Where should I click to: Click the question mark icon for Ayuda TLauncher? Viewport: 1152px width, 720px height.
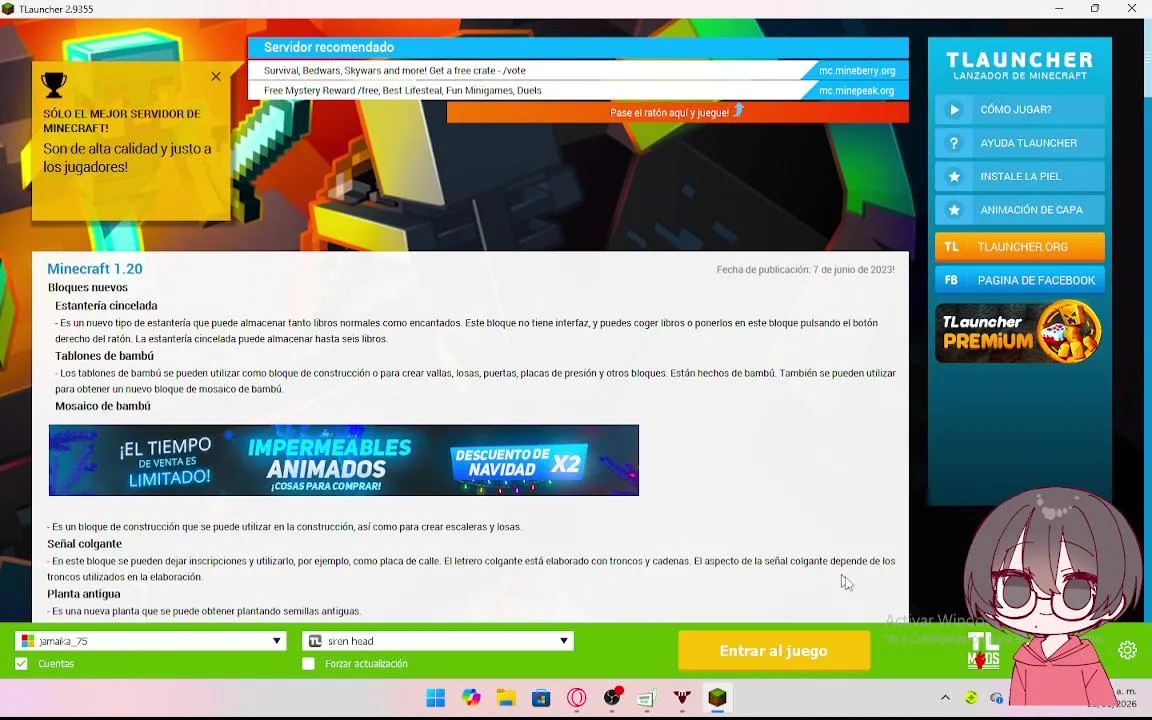954,143
